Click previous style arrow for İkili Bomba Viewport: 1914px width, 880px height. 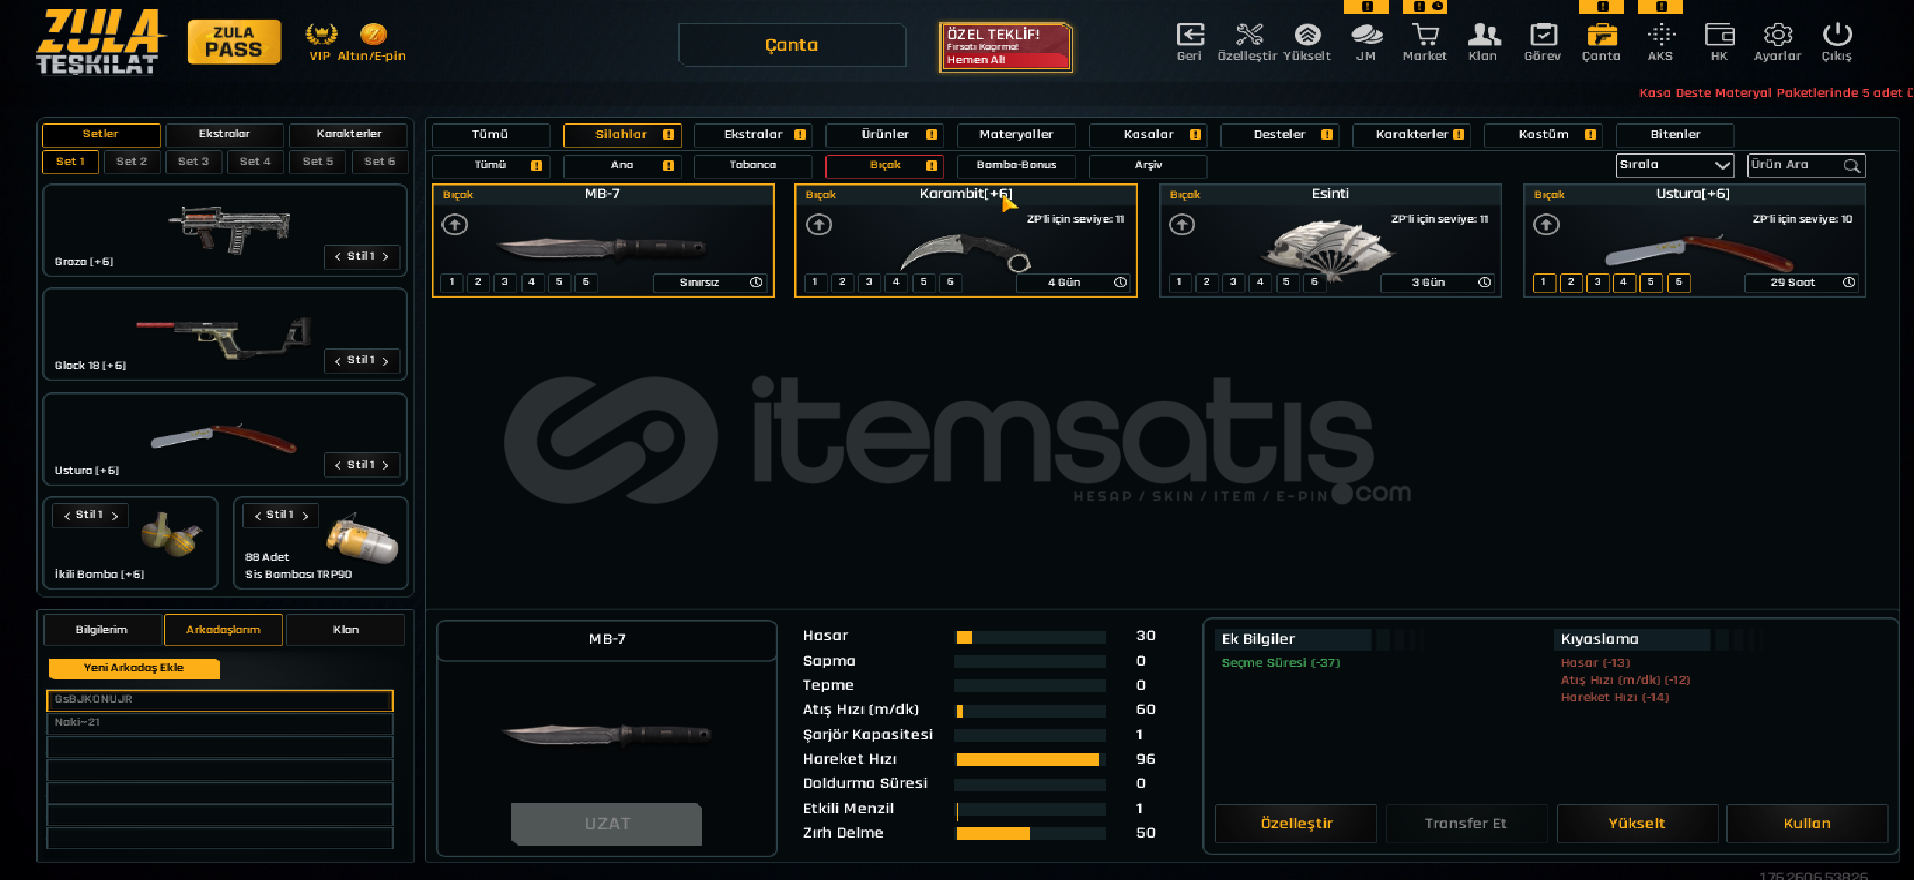pos(67,516)
